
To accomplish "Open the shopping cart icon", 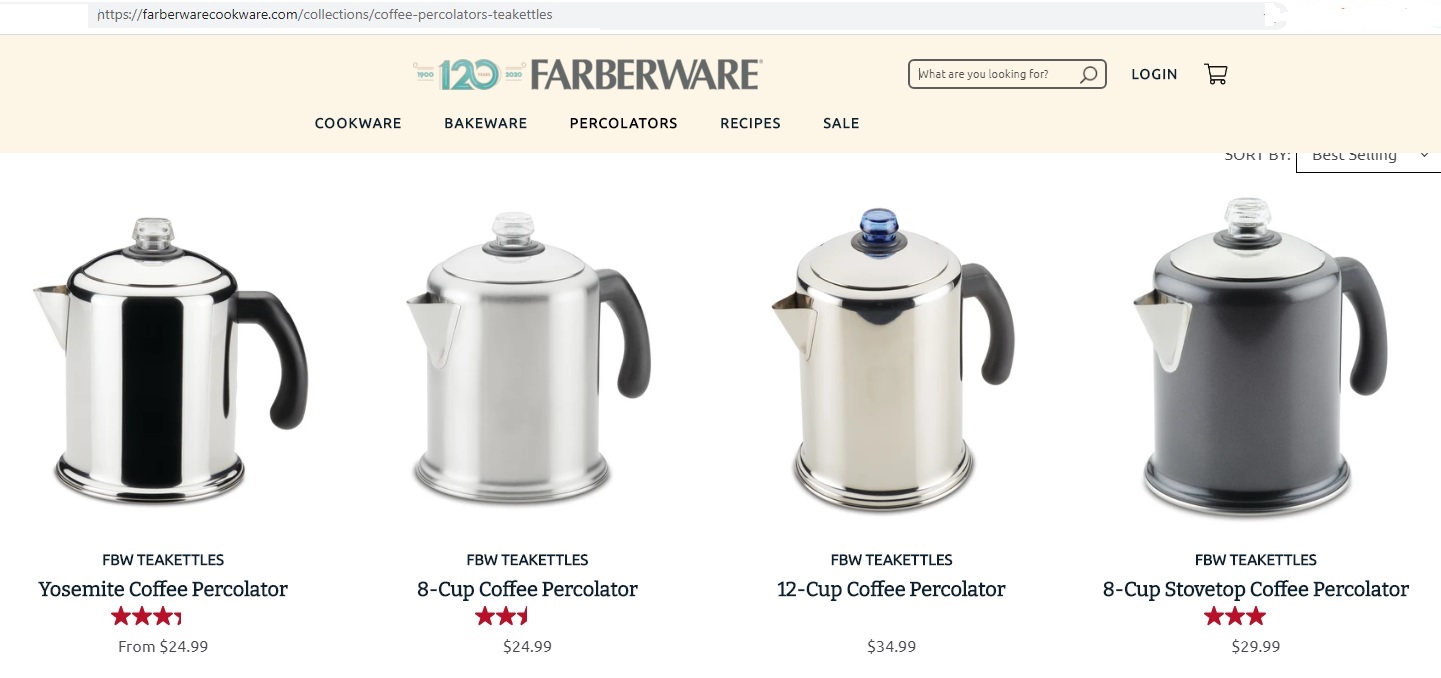I will click(1216, 74).
